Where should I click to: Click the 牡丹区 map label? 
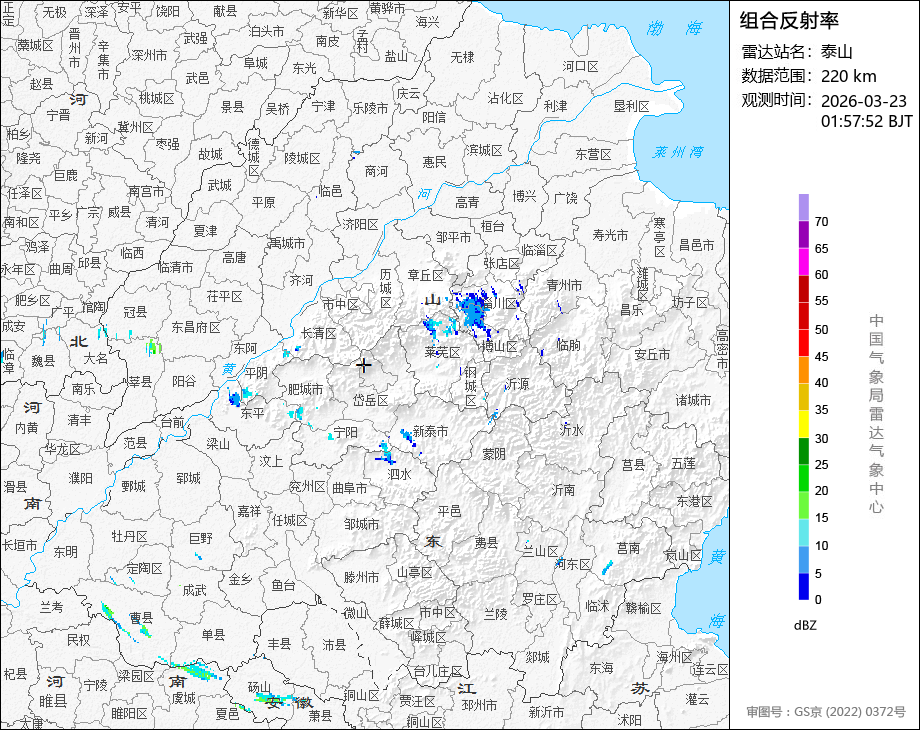pos(130,536)
